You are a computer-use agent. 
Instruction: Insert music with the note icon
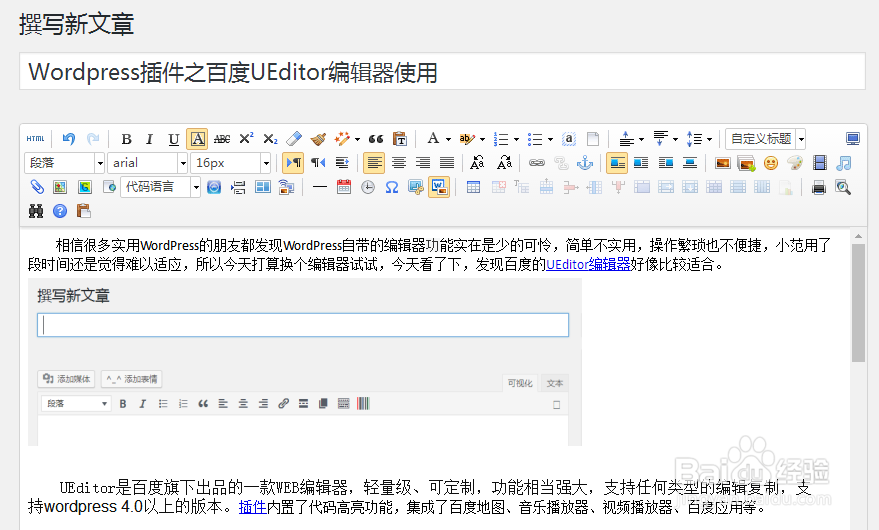pos(844,163)
